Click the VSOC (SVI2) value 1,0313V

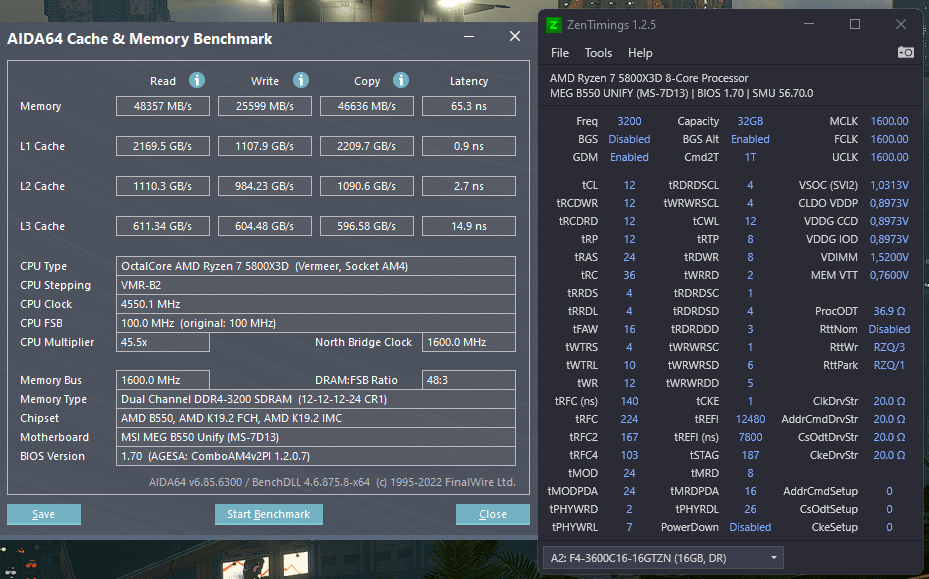pos(889,185)
